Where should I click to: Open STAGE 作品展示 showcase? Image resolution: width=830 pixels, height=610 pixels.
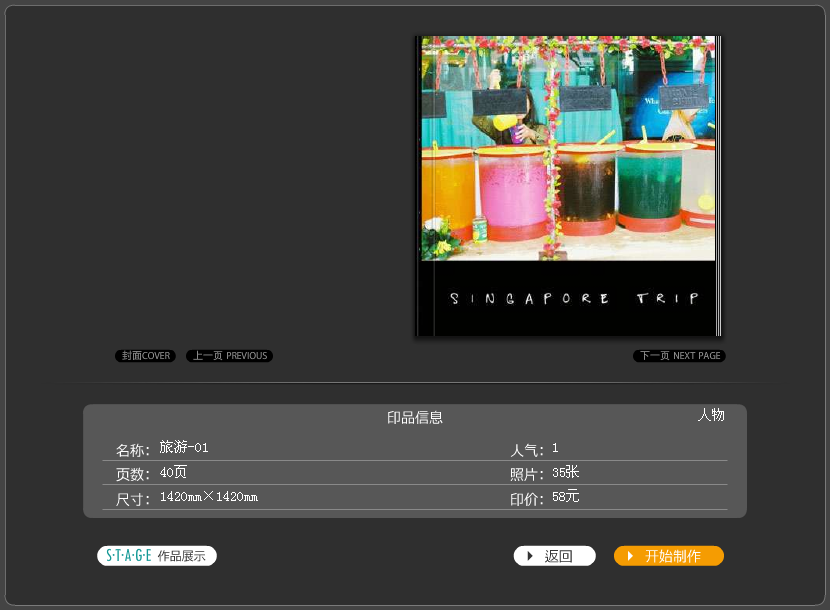(157, 556)
